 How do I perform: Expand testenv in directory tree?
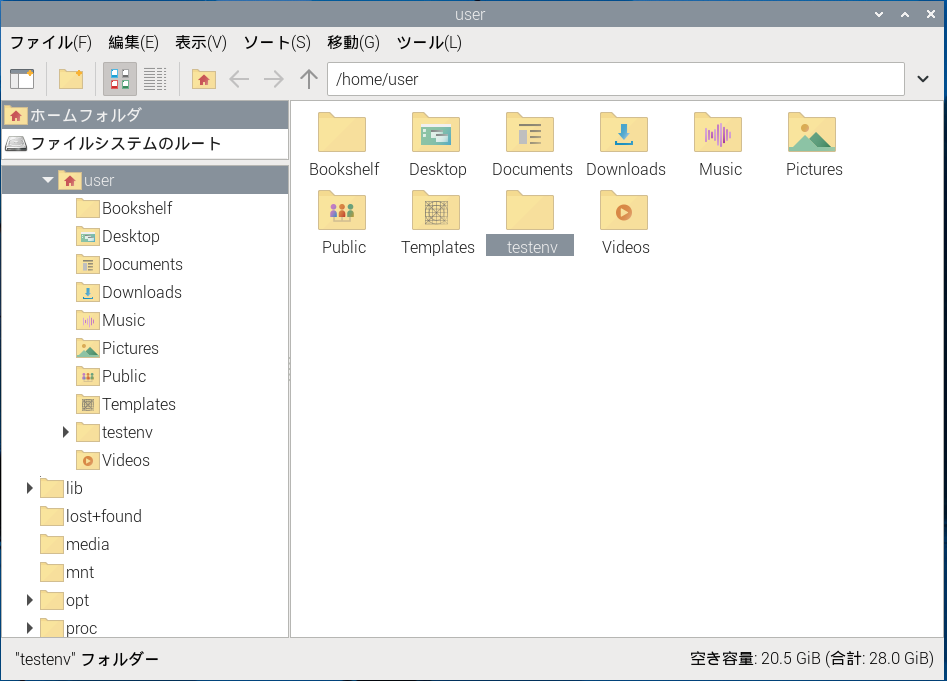click(65, 432)
